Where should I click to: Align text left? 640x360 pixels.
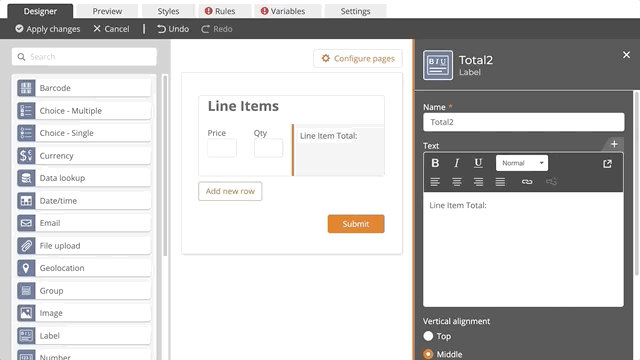(435, 182)
